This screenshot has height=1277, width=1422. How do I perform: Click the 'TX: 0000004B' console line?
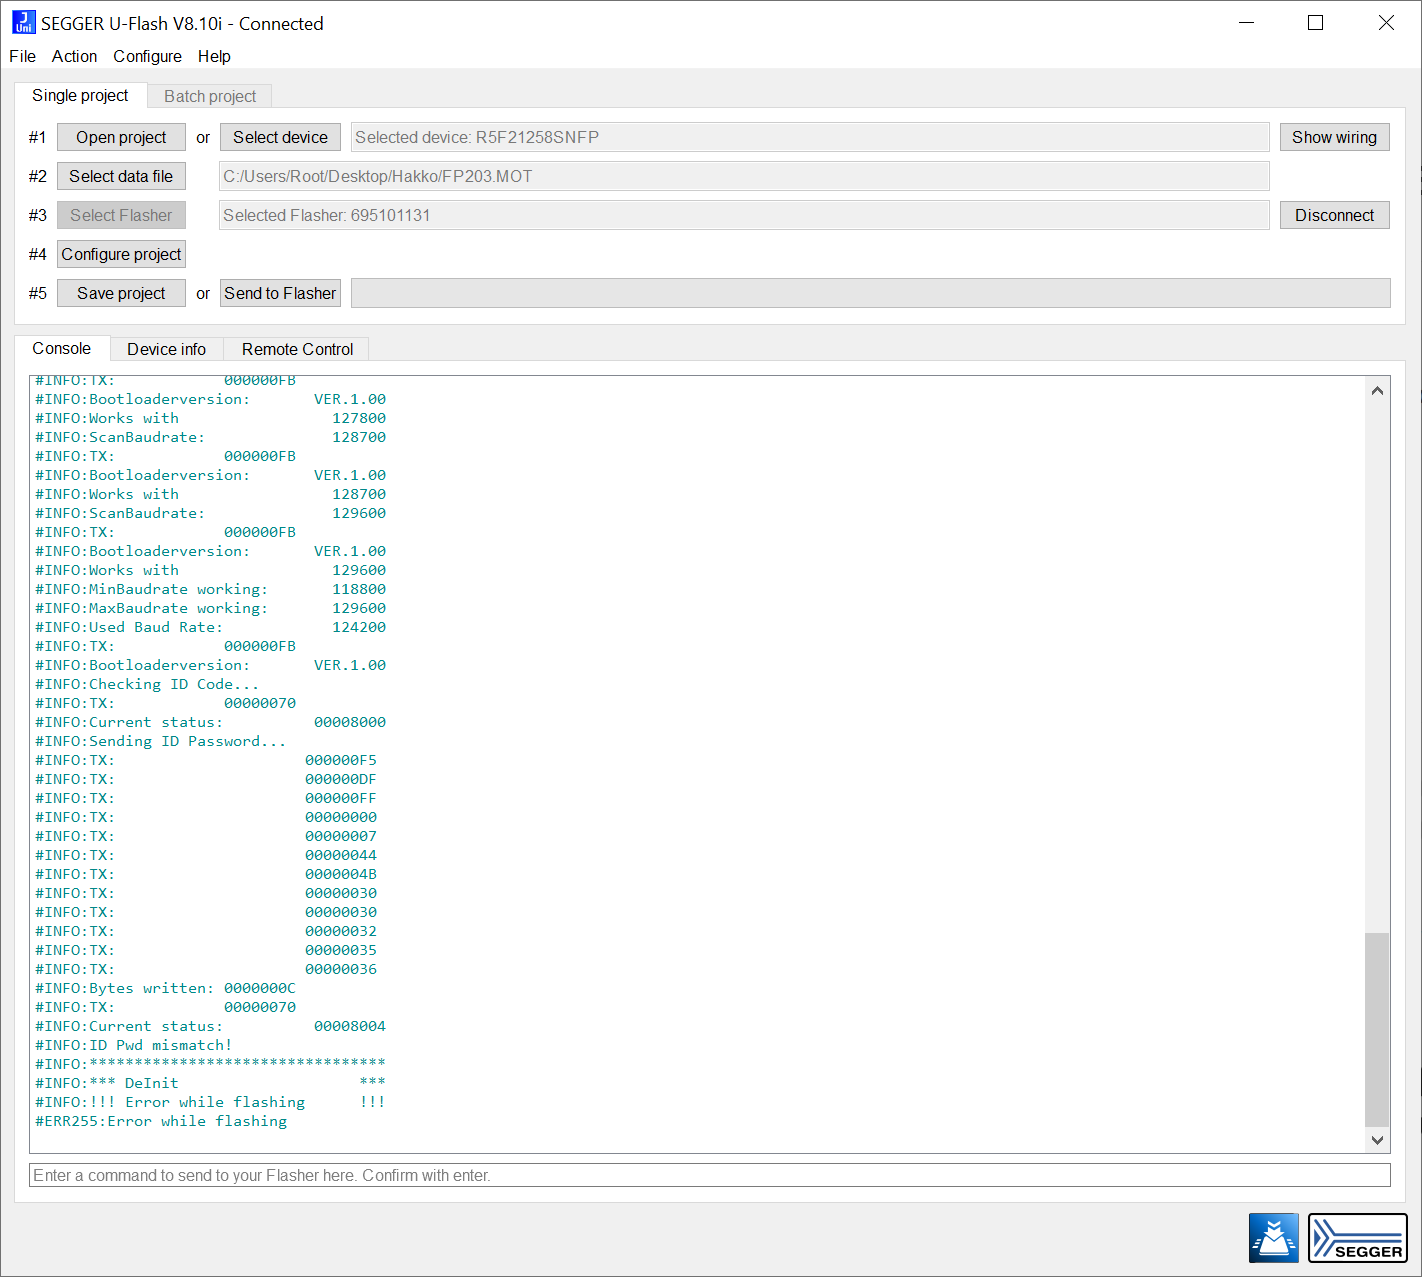tap(206, 874)
